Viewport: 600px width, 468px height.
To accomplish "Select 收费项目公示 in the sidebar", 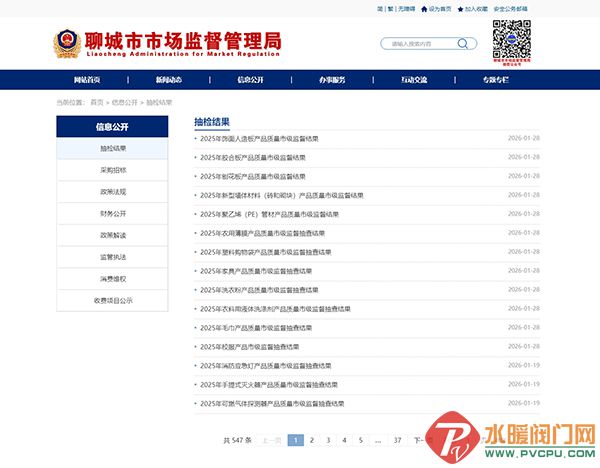I will [x=113, y=300].
